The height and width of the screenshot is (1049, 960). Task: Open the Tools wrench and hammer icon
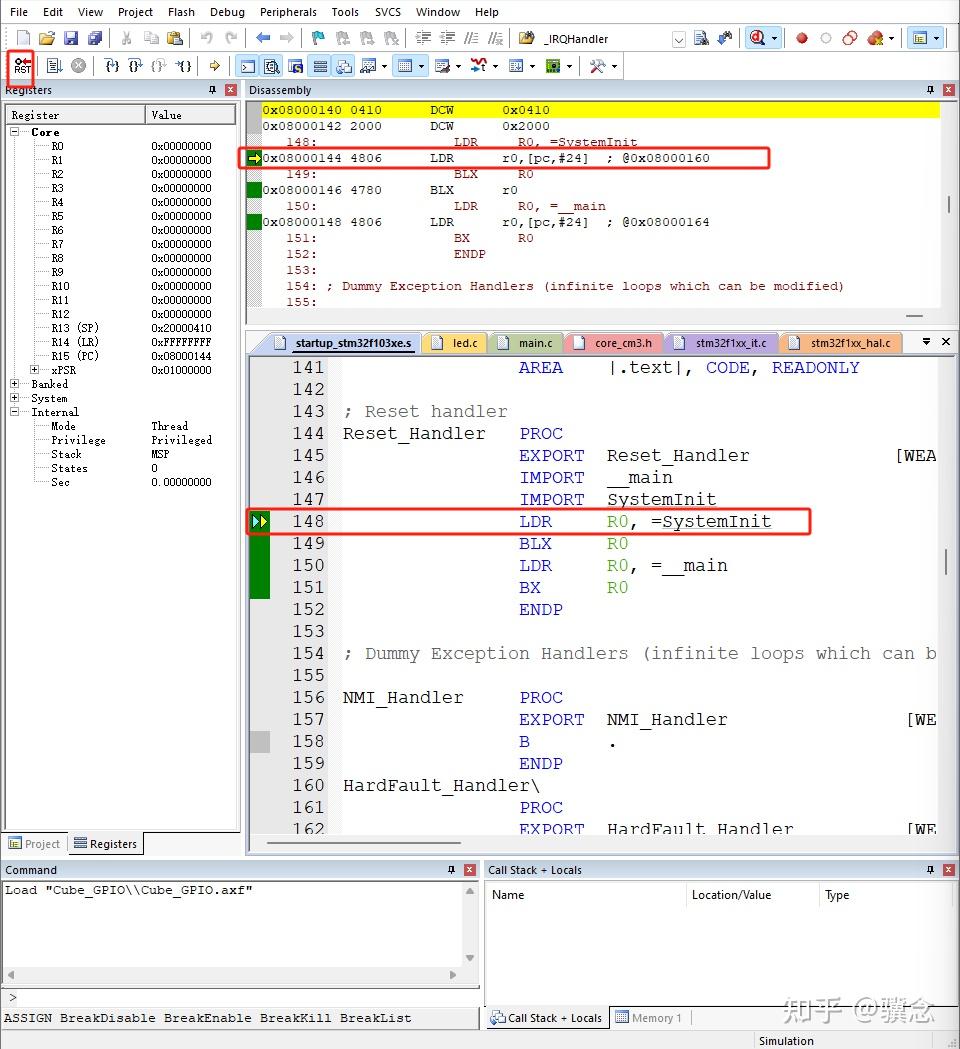[x=597, y=66]
